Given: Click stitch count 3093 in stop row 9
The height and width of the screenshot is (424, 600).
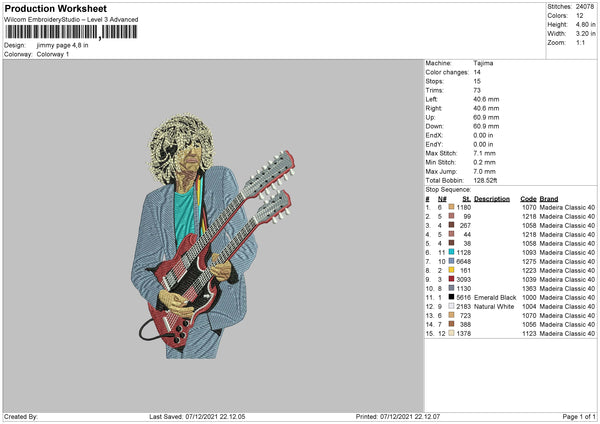Looking at the screenshot, I should [464, 279].
